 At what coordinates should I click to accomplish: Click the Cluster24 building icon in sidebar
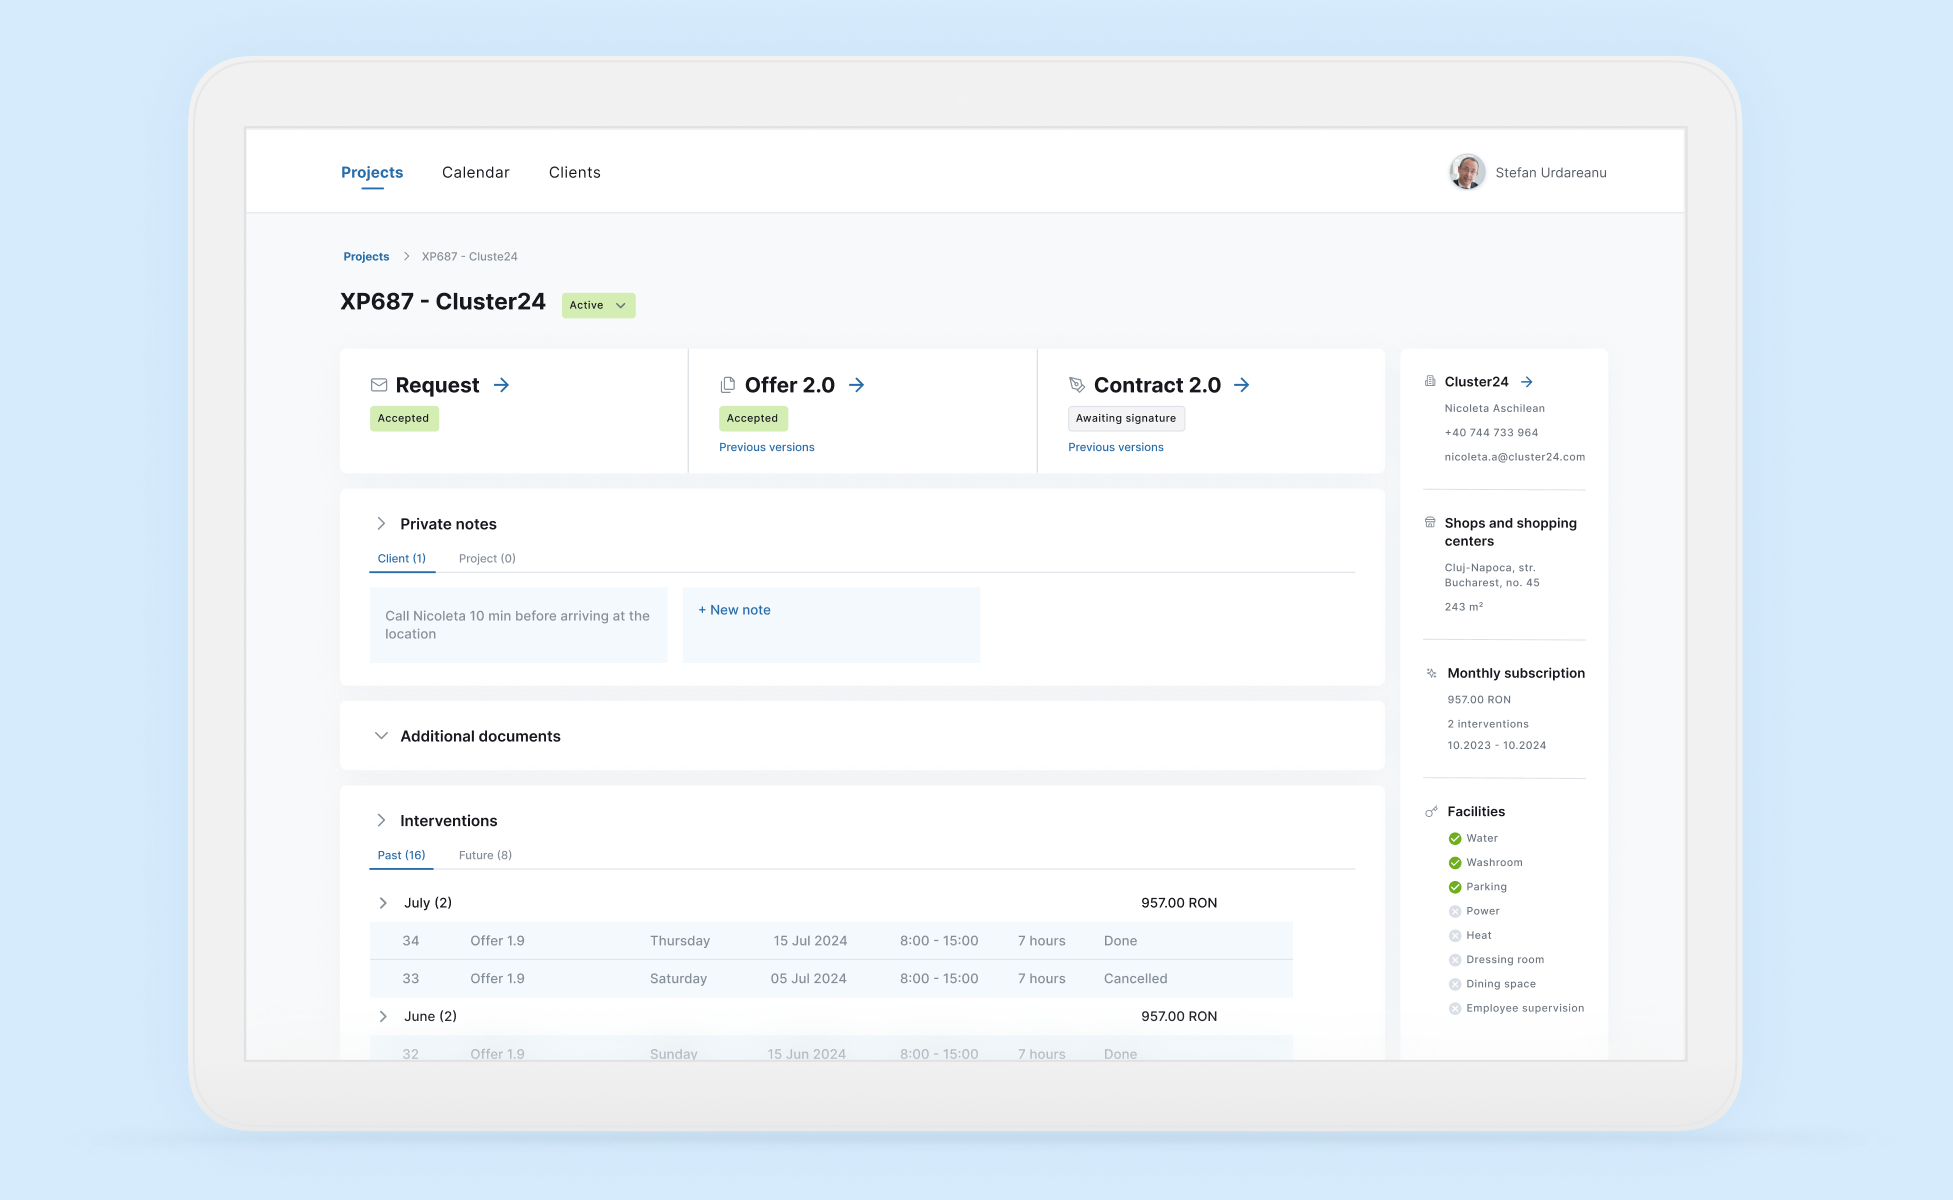pyautogui.click(x=1429, y=380)
